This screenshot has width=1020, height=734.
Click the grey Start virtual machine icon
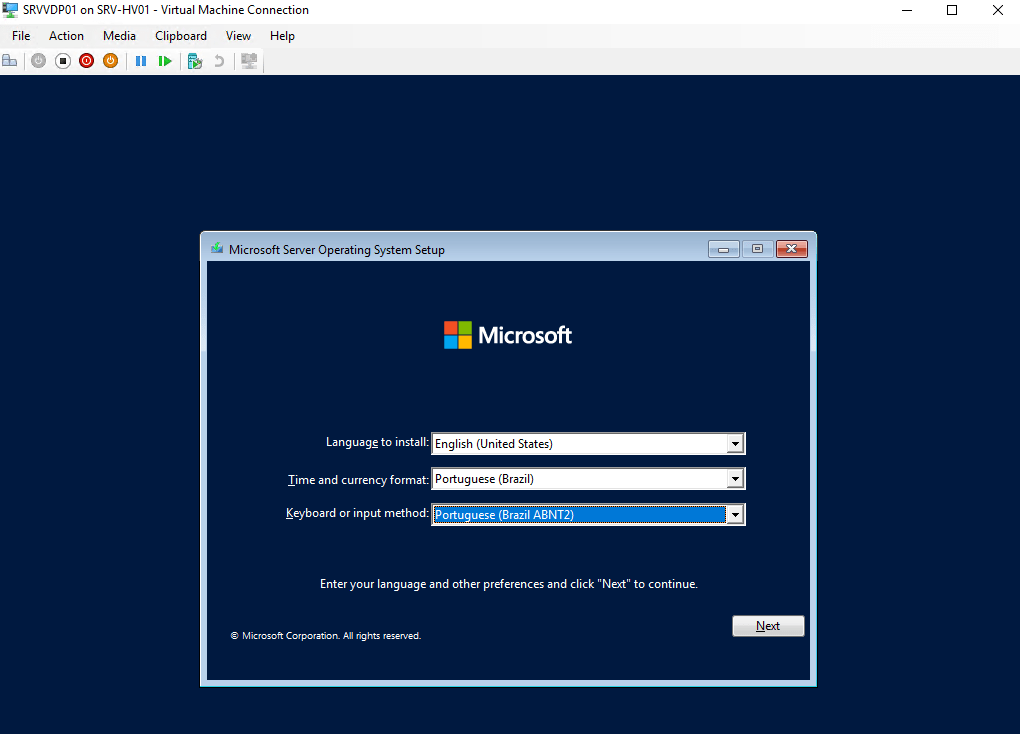(38, 61)
